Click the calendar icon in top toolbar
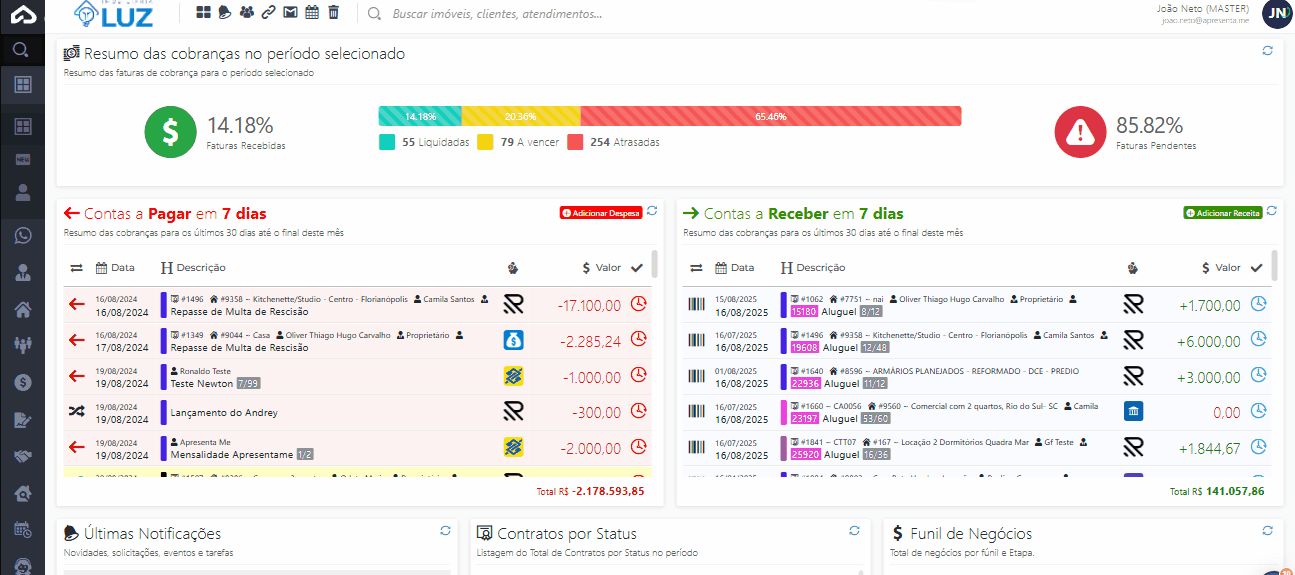Image resolution: width=1295 pixels, height=575 pixels. [312, 13]
